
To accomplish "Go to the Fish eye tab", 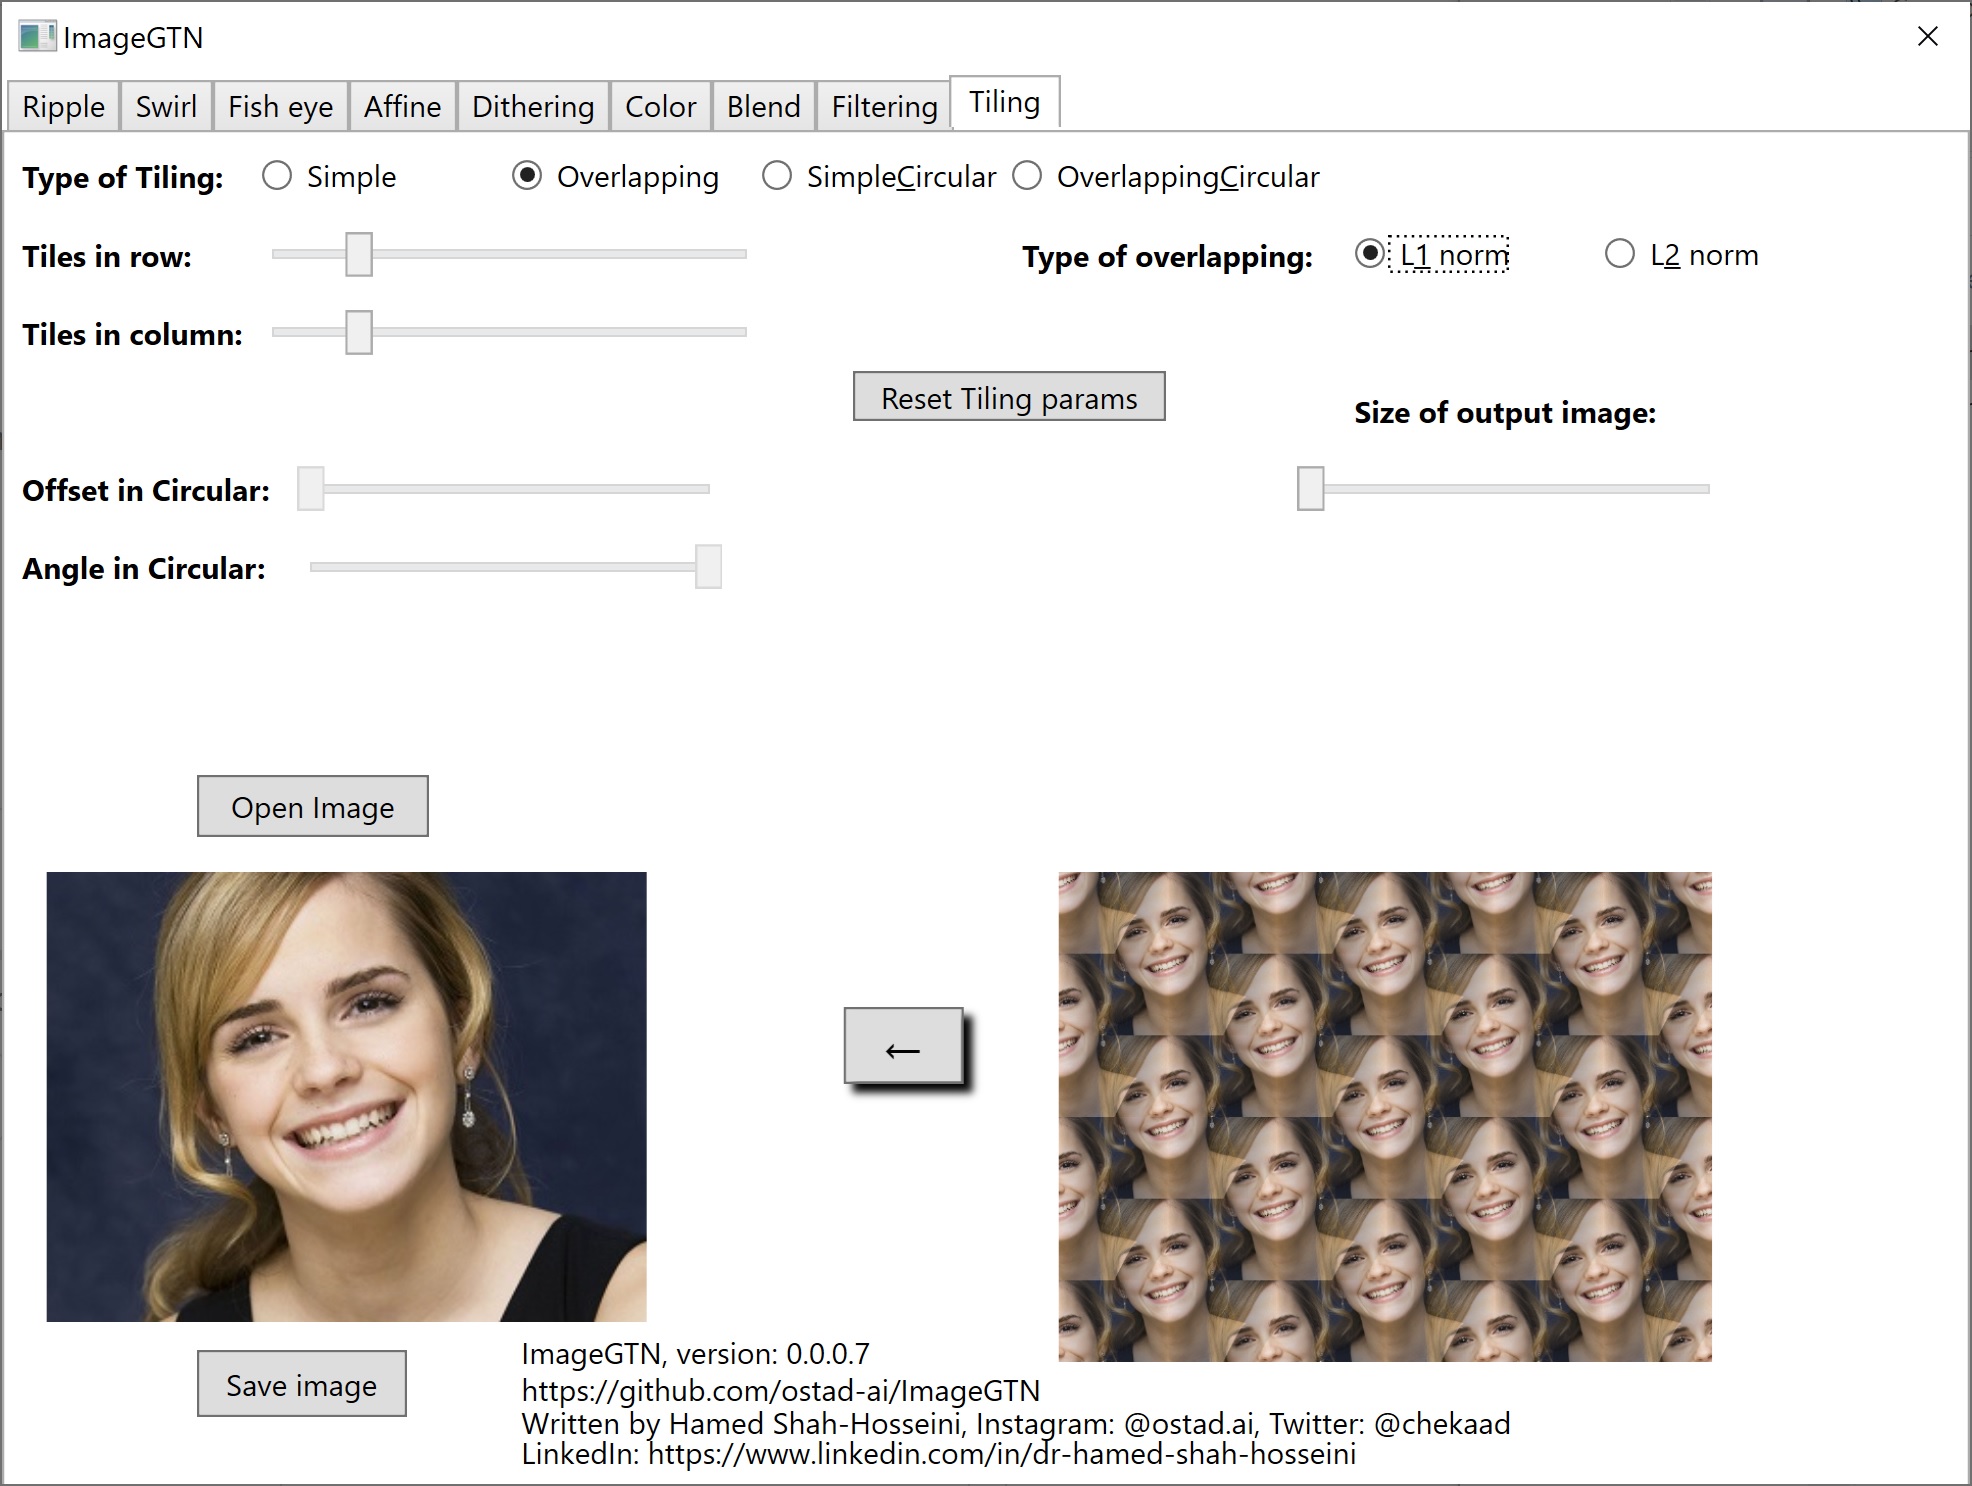I will tap(280, 107).
